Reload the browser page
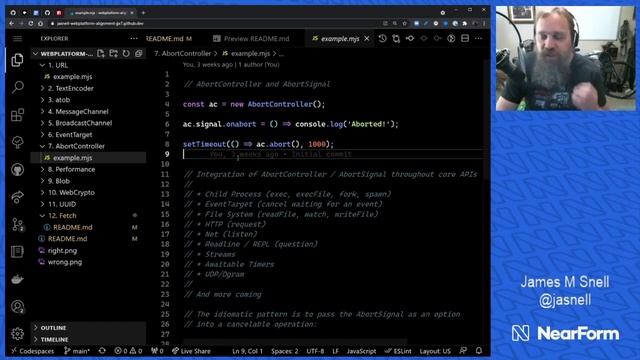This screenshot has width=640, height=360. tap(31, 24)
